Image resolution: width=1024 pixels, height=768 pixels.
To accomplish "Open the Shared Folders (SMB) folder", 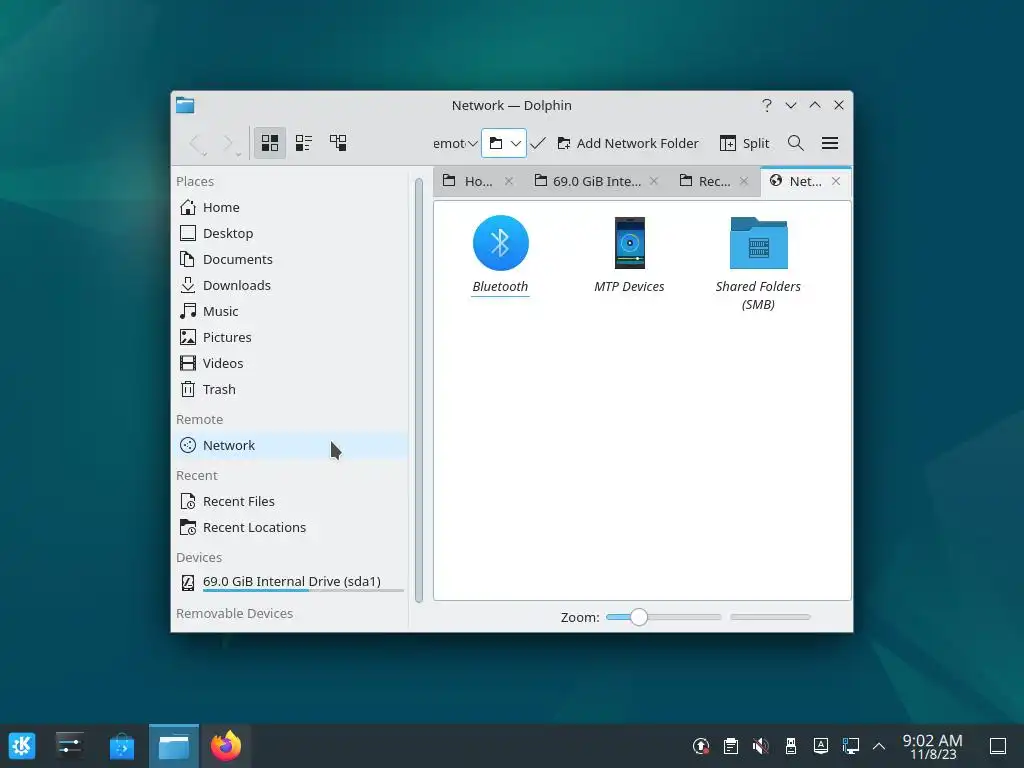I will click(x=758, y=264).
